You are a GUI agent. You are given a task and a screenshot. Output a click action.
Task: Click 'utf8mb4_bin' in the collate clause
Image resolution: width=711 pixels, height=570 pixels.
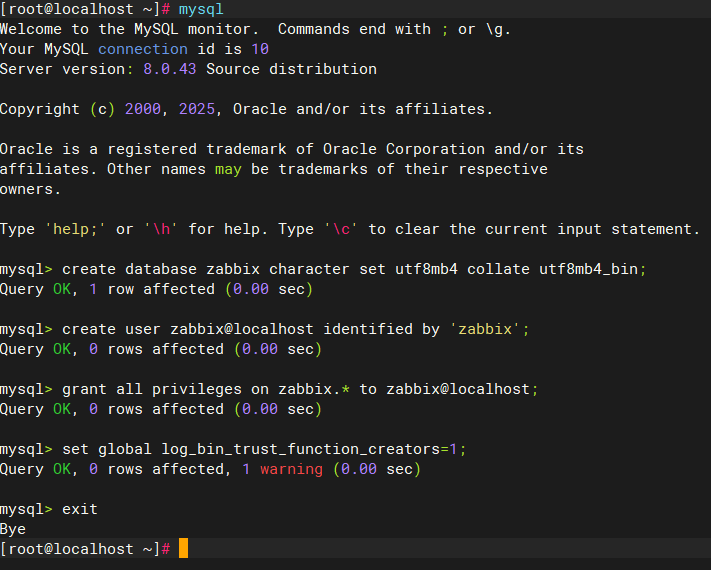tap(588, 269)
